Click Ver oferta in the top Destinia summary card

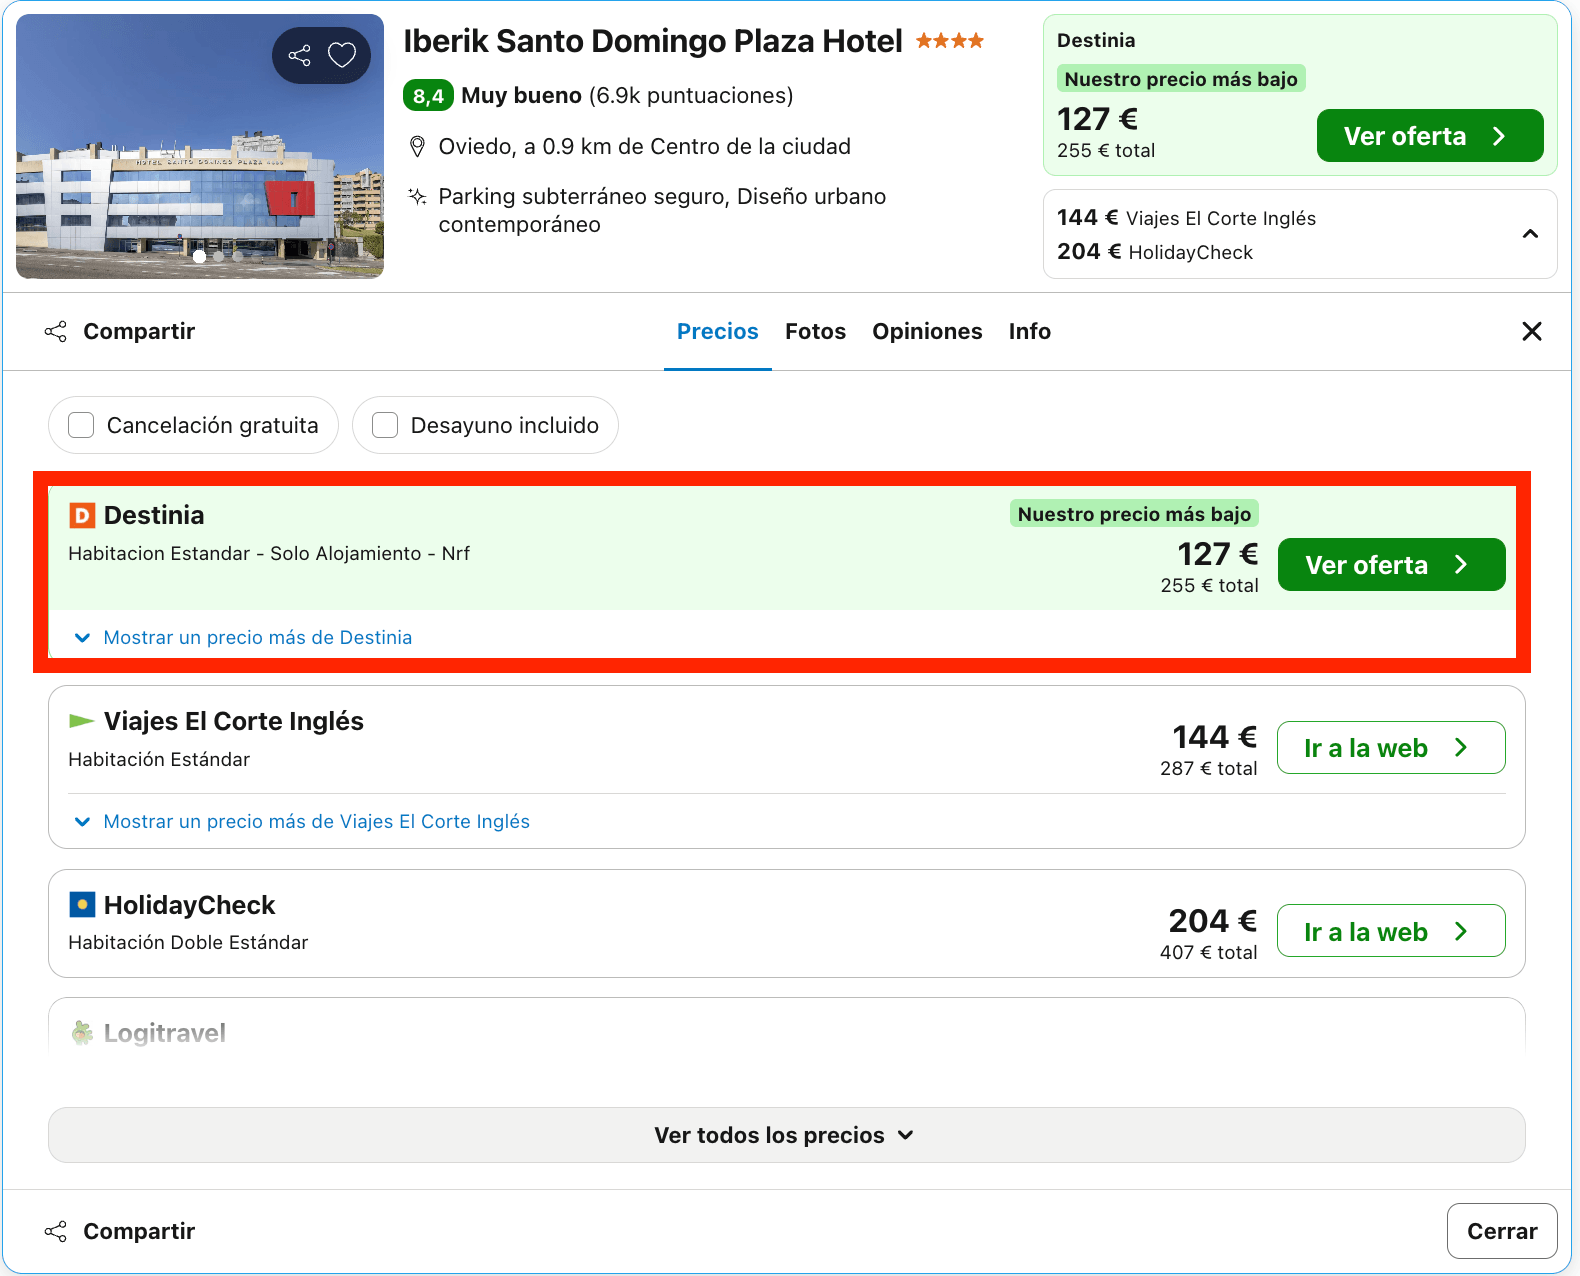click(x=1430, y=136)
